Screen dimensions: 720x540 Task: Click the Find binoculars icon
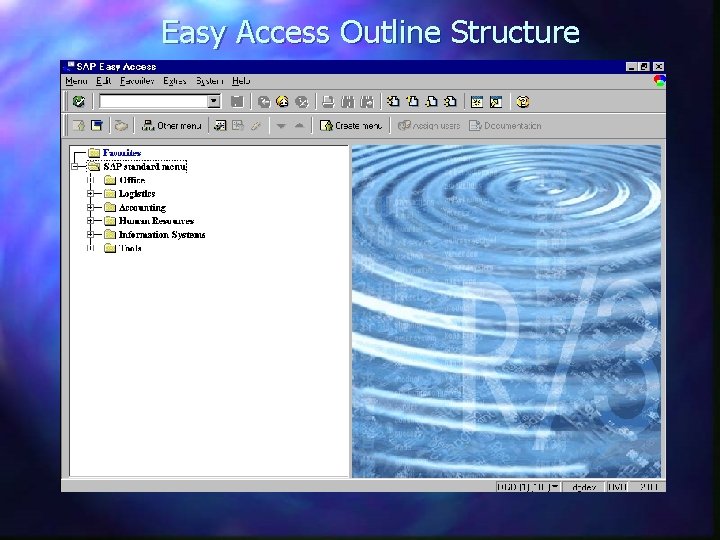348,101
